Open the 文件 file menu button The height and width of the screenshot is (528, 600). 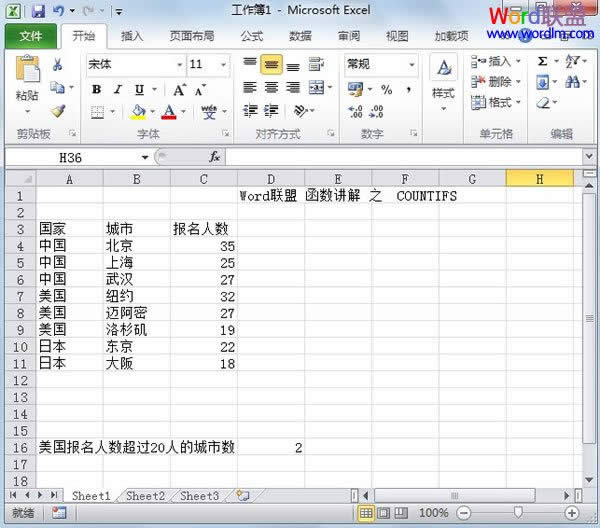point(31,36)
